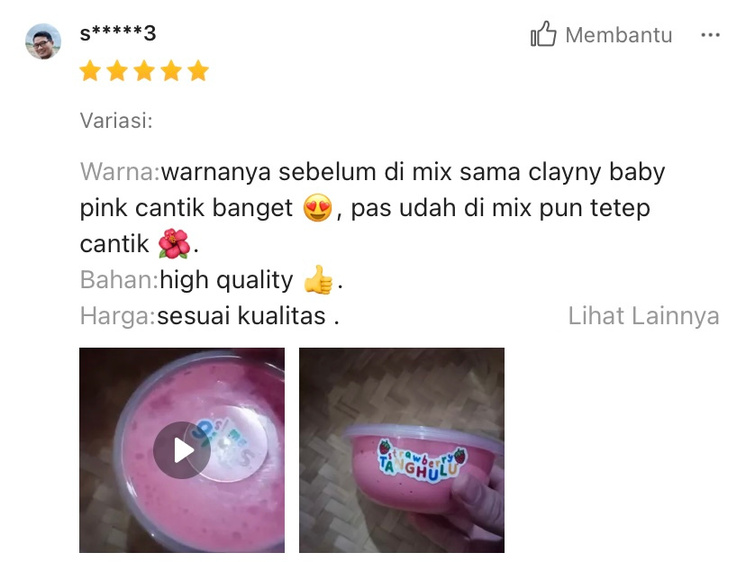Viewport: 746px width, 562px height.
Task: Click the thumbs-up helpful icon
Action: tap(543, 34)
